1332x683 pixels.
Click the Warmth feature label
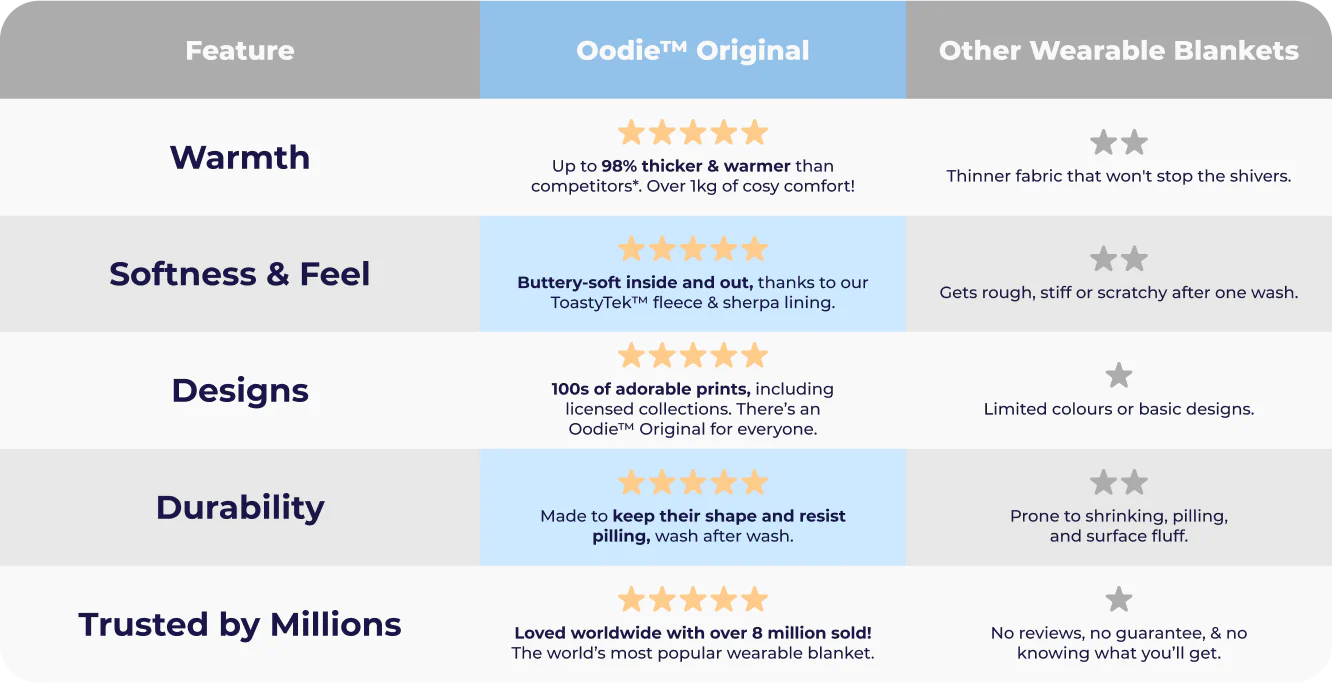coord(240,157)
